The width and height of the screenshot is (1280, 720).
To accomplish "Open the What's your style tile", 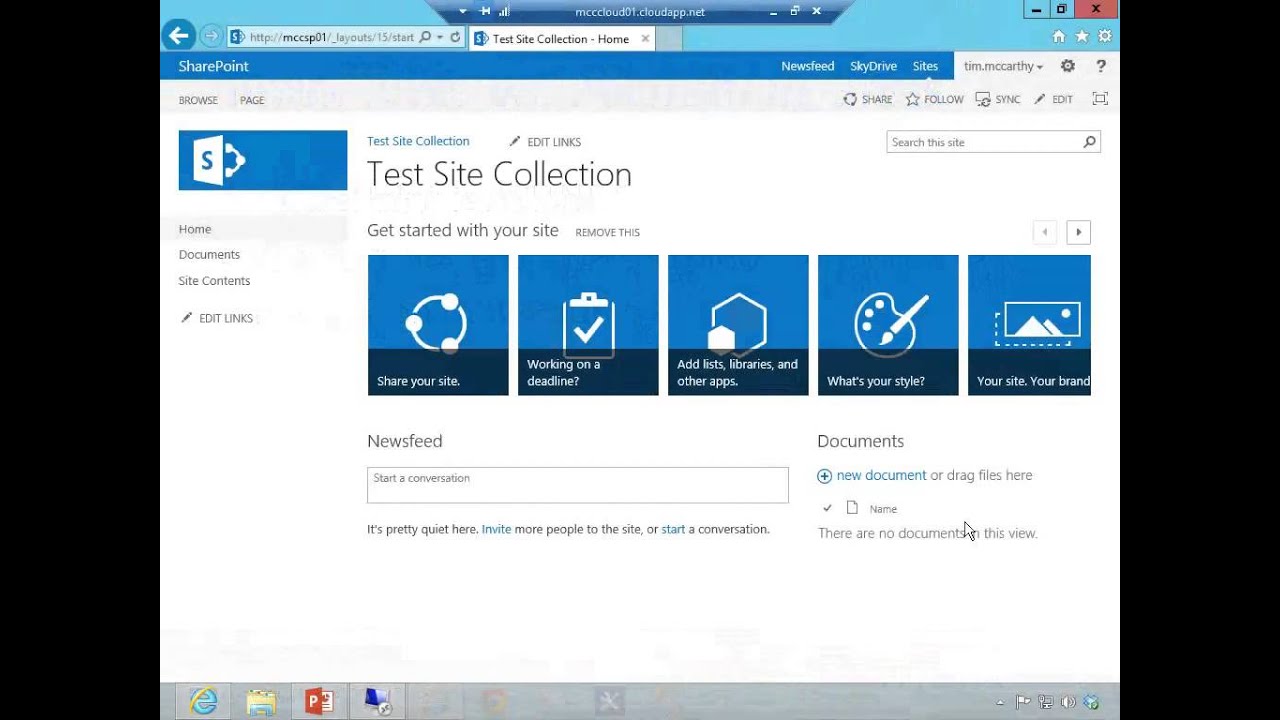I will (x=888, y=325).
